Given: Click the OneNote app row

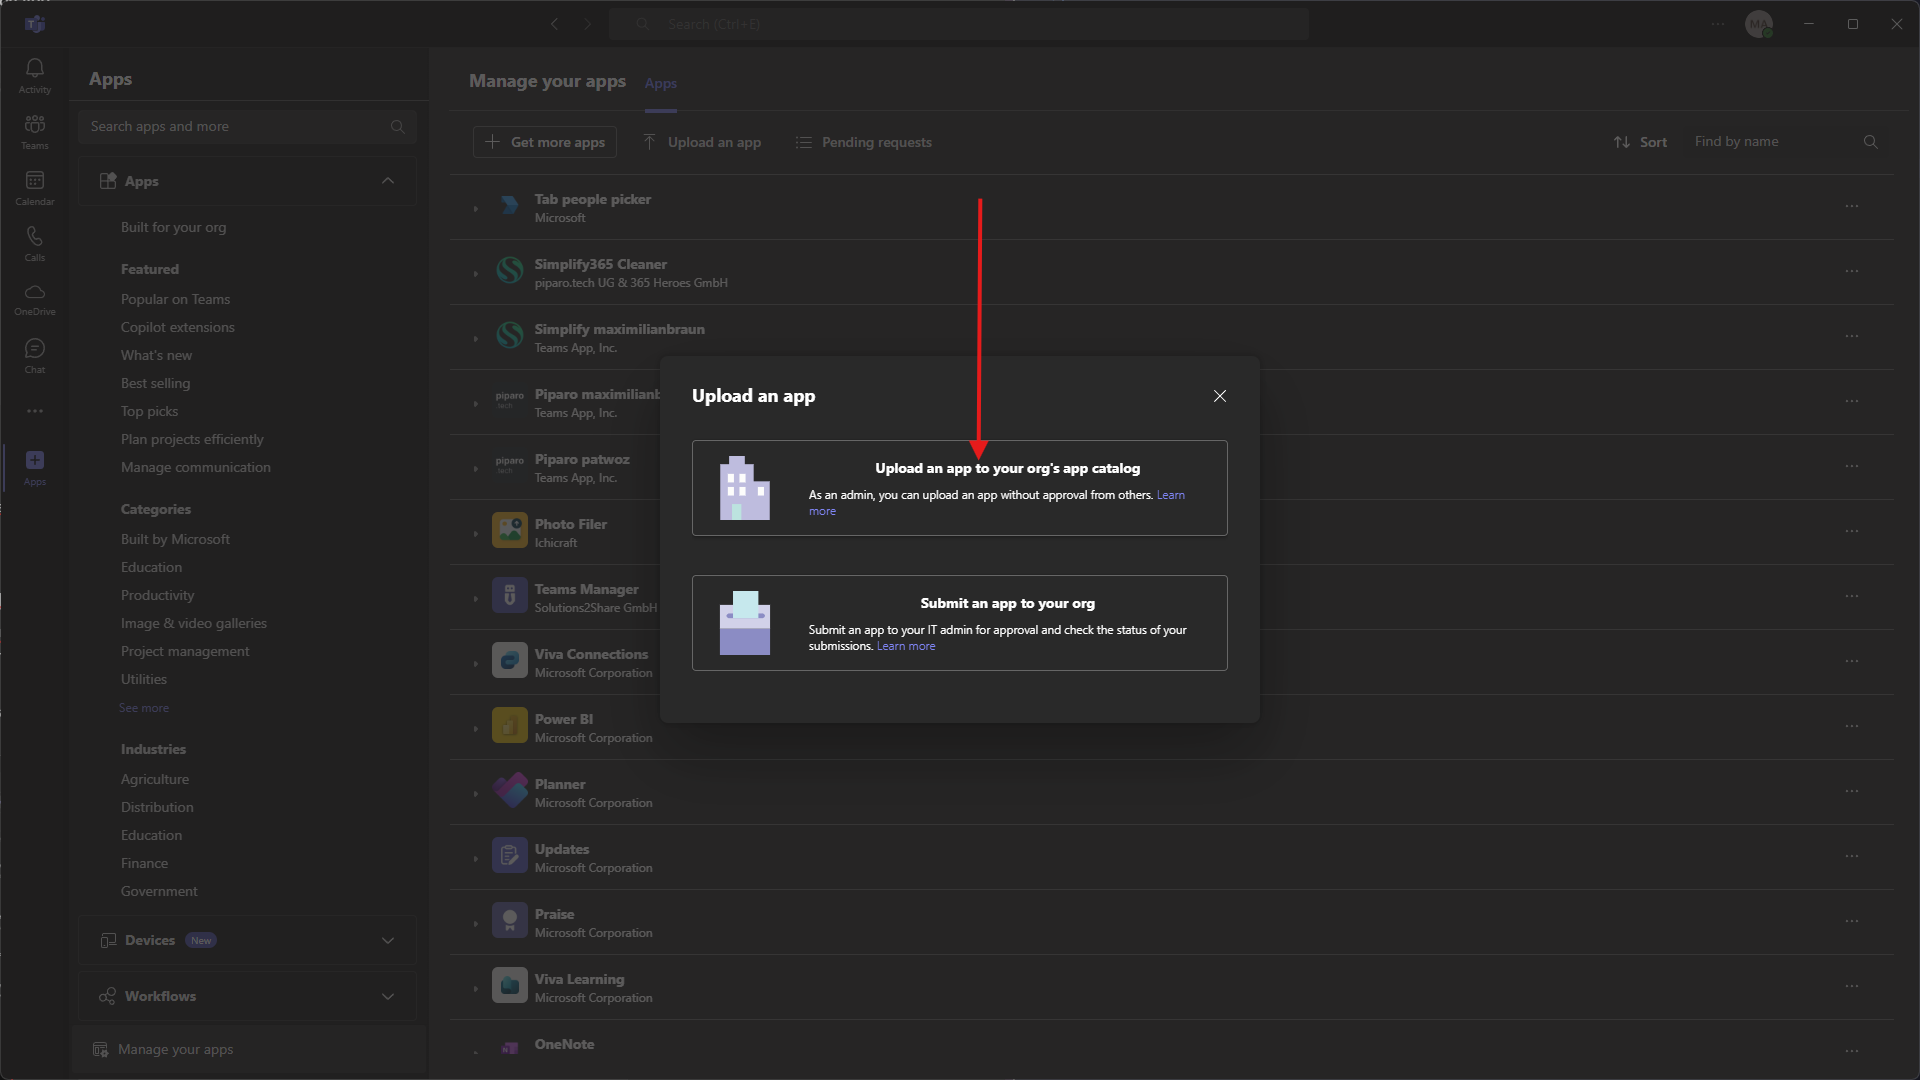Looking at the screenshot, I should (1170, 1048).
